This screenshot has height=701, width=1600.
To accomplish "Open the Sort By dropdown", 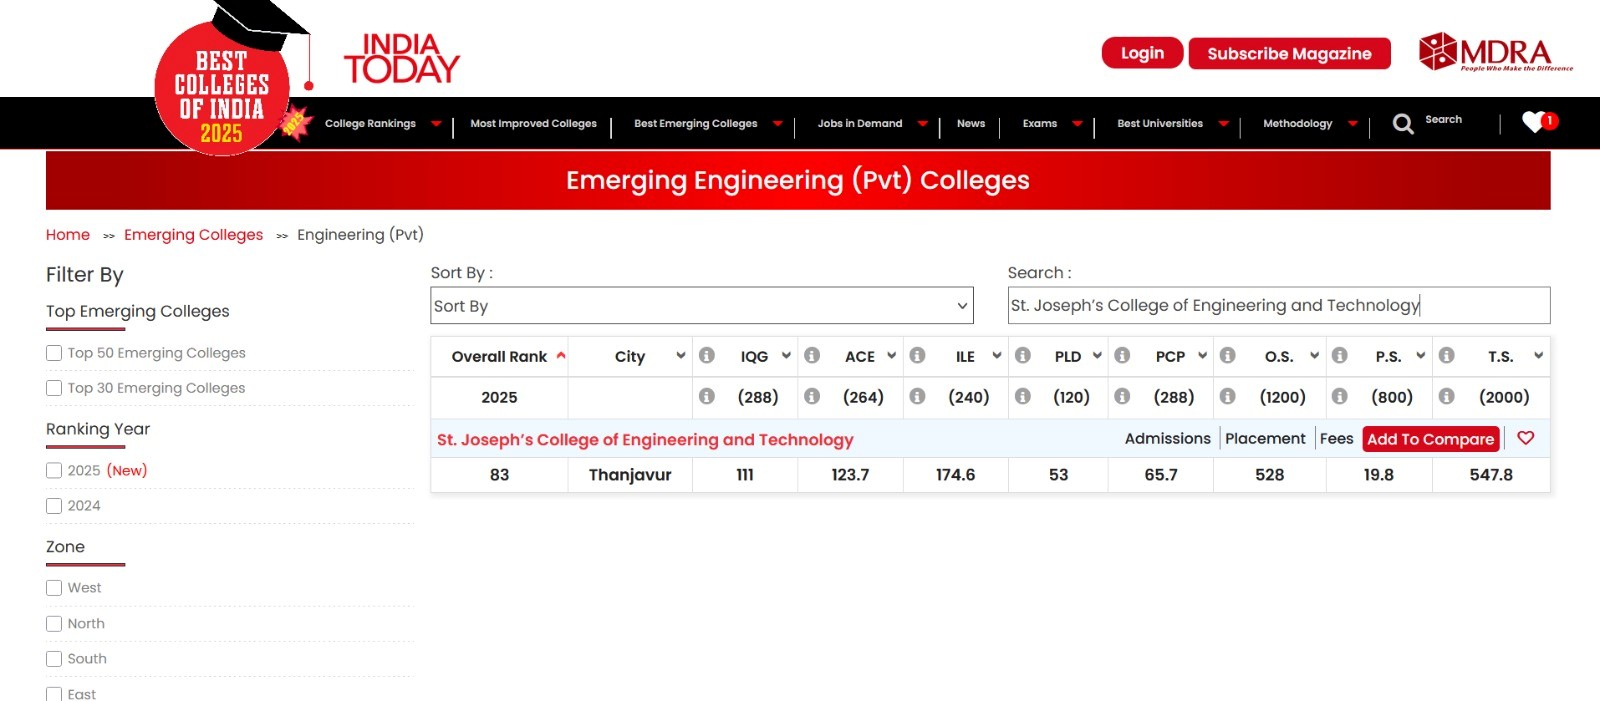I will [702, 306].
